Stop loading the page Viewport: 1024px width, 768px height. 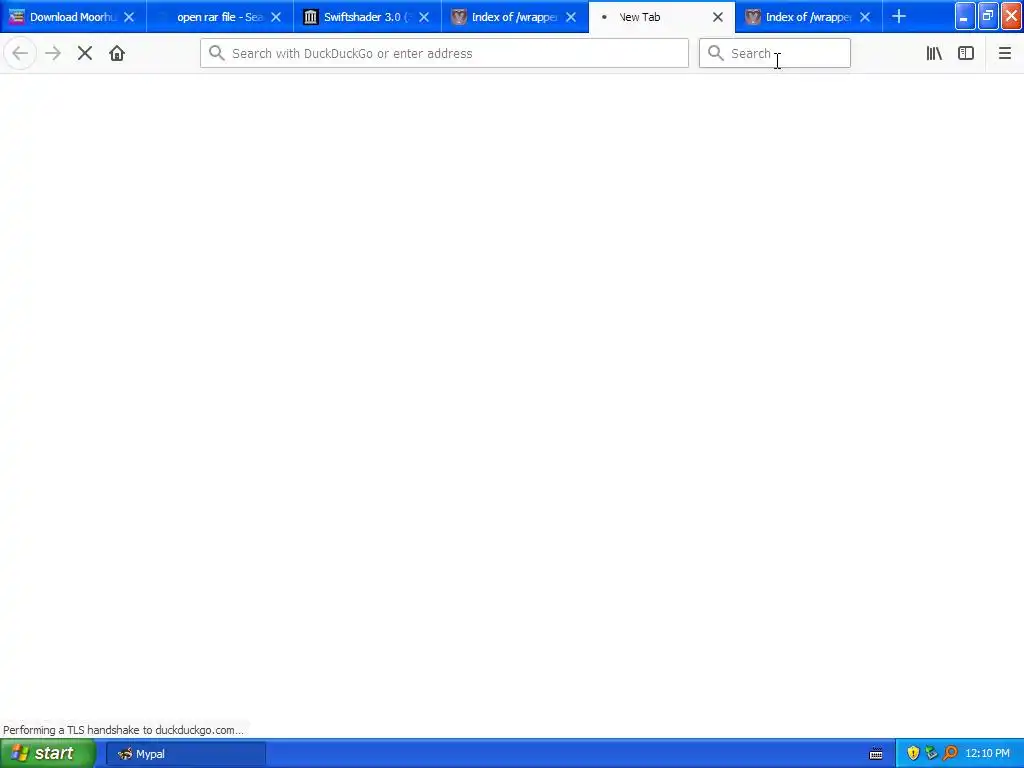pos(85,53)
